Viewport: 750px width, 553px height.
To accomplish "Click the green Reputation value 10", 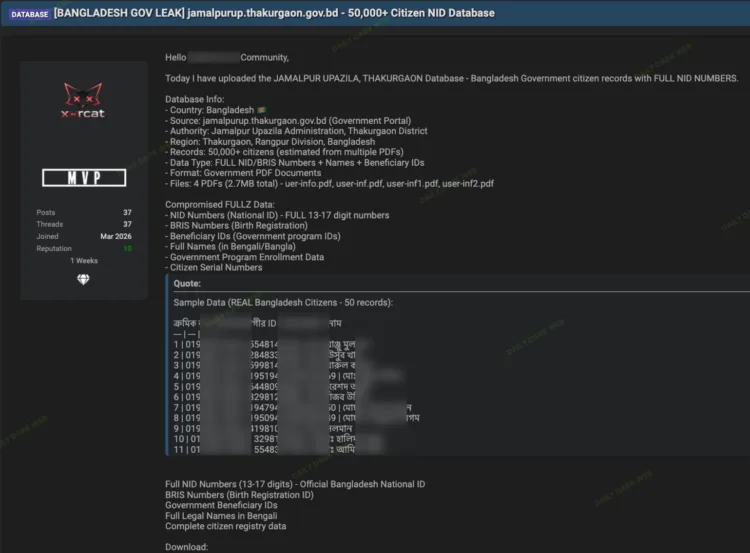I will point(127,249).
